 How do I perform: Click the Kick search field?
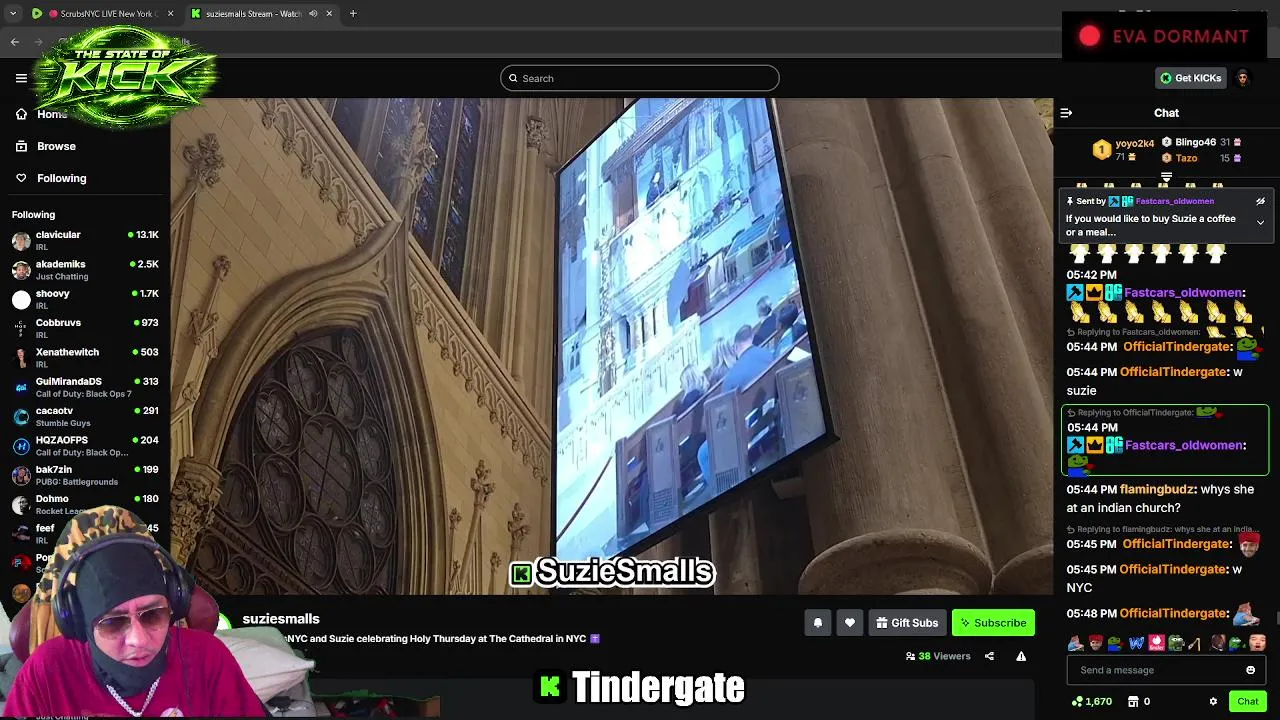[640, 78]
